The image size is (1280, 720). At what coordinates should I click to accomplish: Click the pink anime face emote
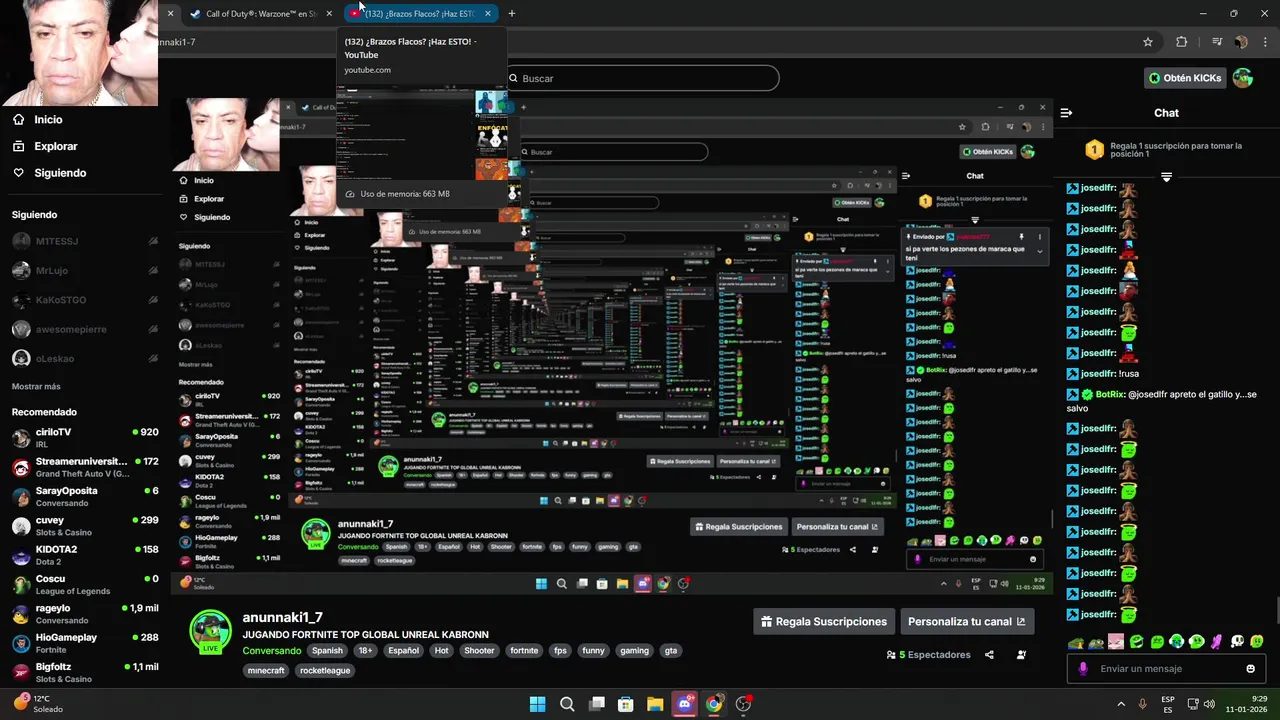point(1116,642)
